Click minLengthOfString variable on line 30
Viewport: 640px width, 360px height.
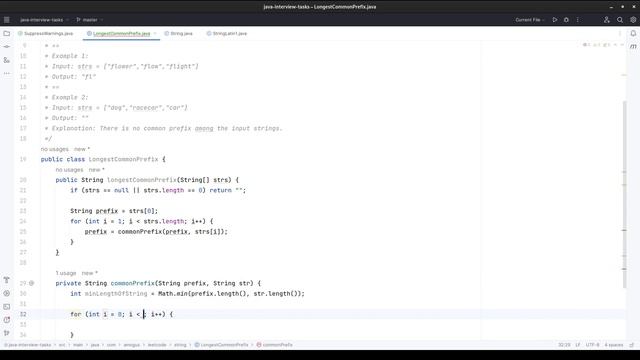(x=116, y=293)
